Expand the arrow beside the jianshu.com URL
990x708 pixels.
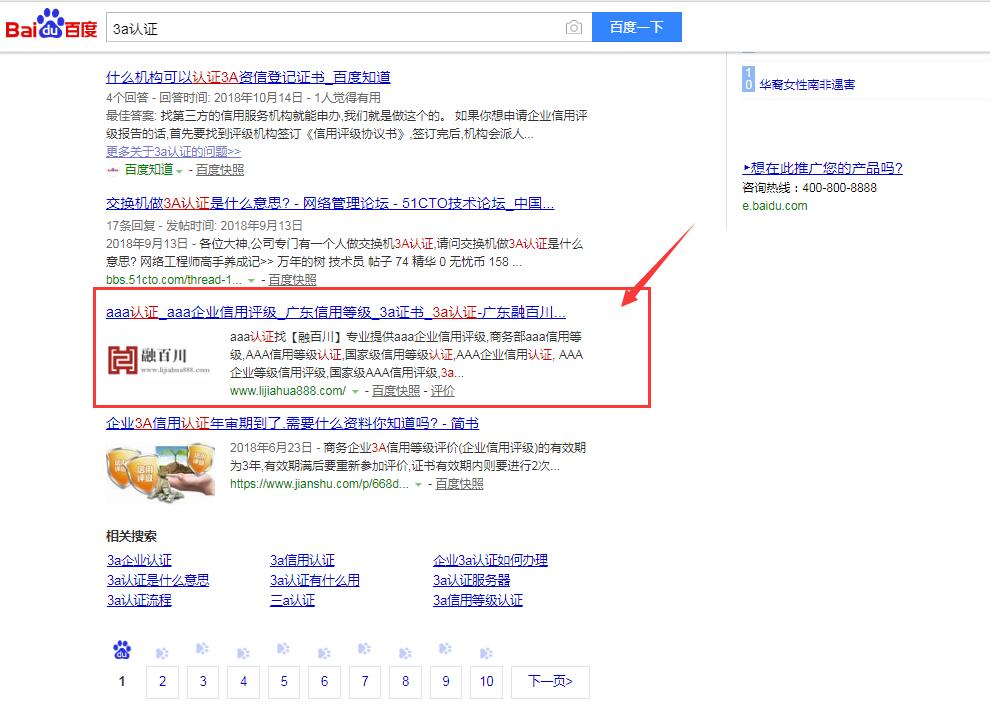point(419,484)
